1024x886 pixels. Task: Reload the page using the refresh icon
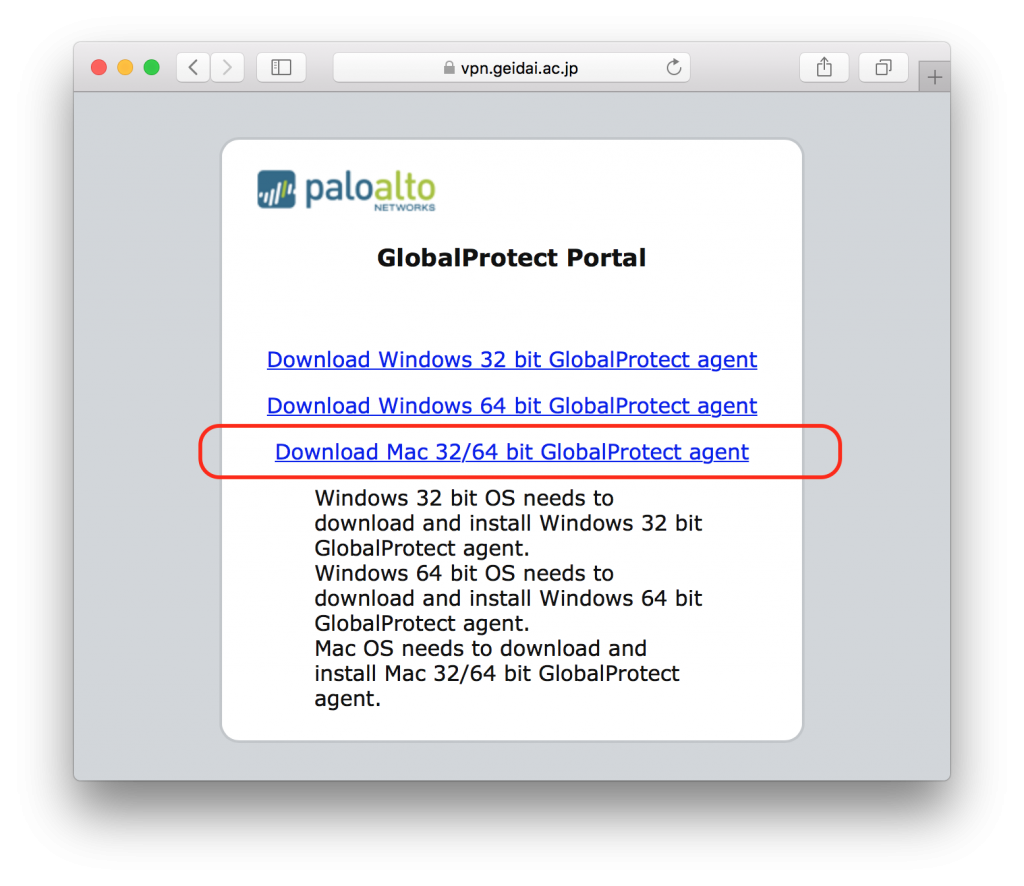coord(673,67)
